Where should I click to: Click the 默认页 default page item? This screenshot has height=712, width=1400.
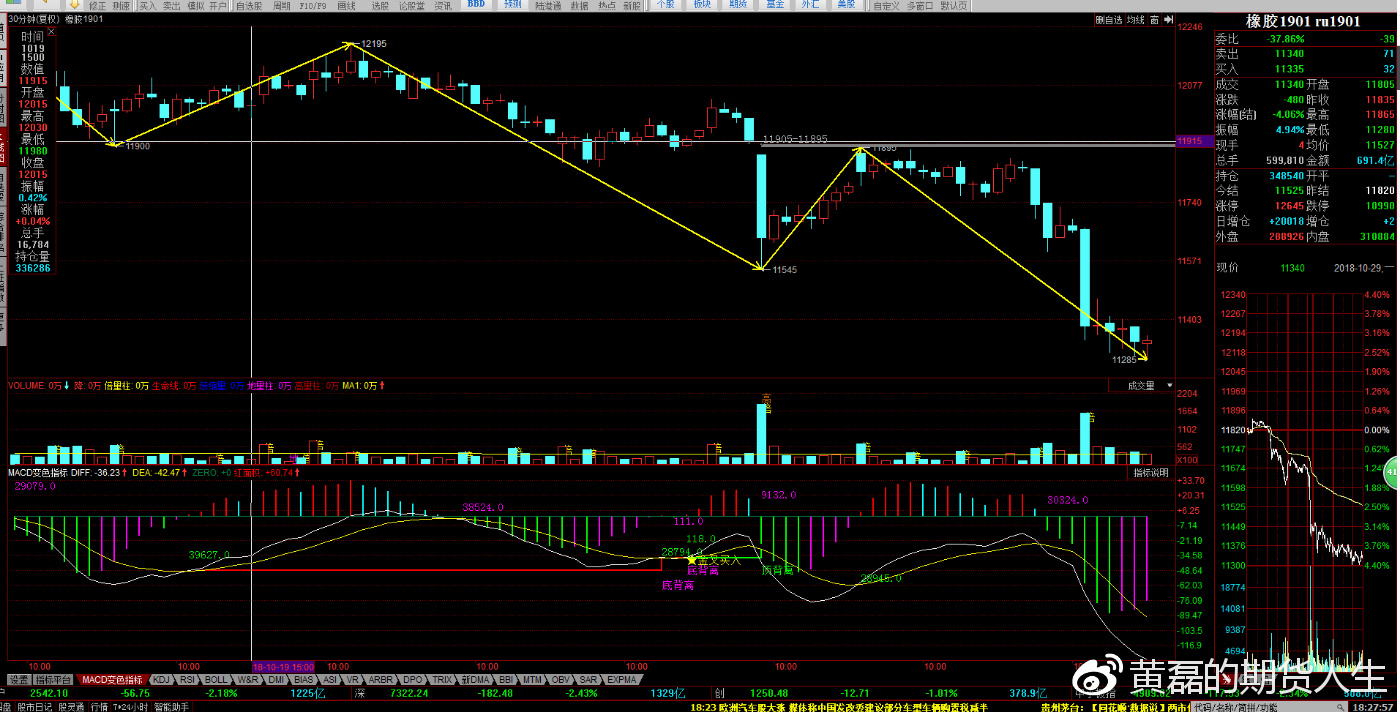(954, 5)
